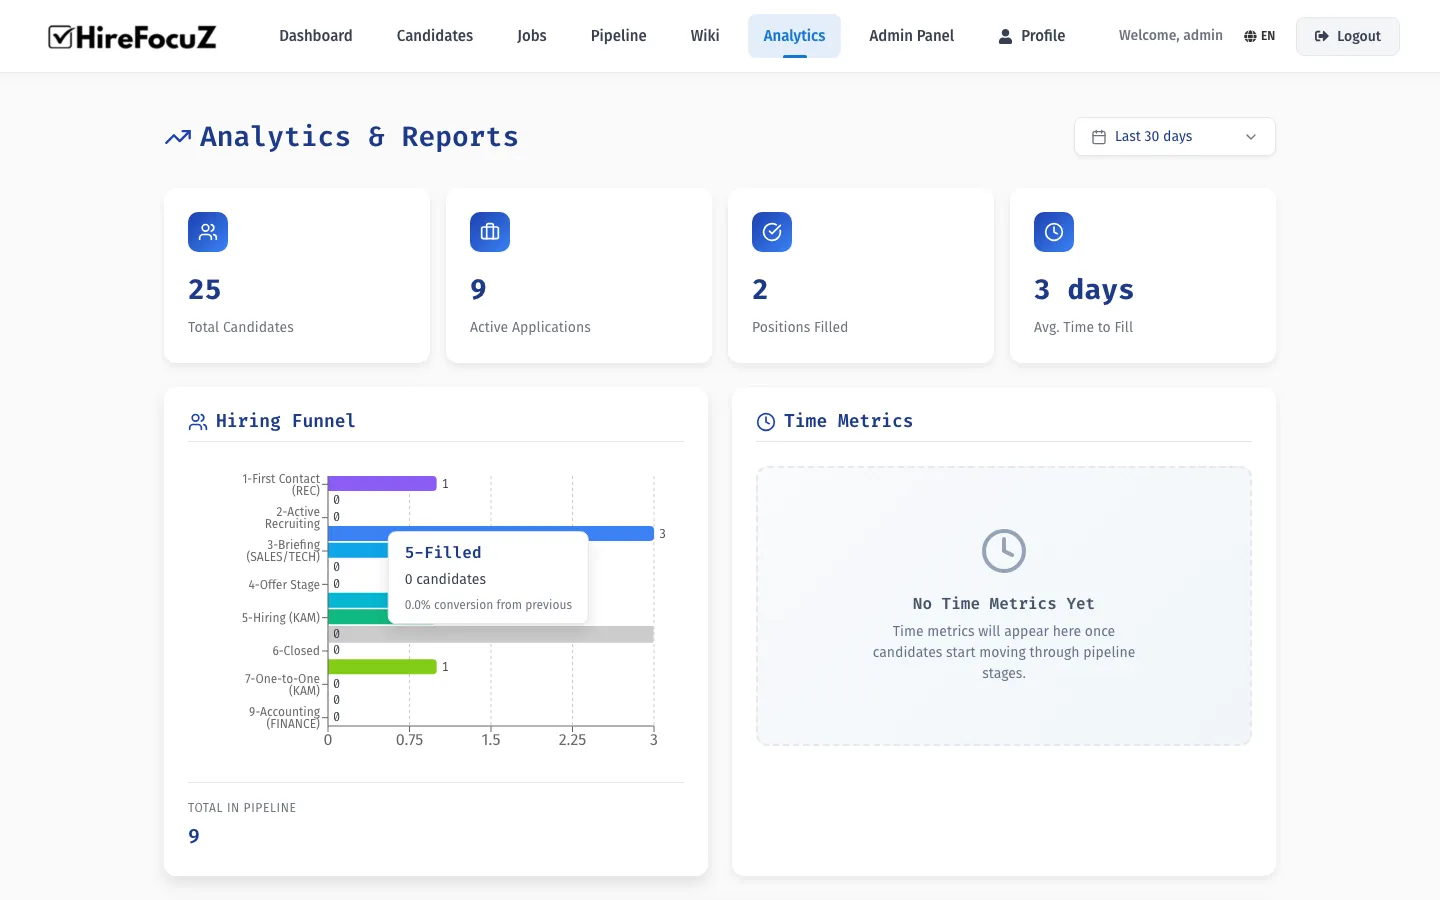Click the Positions Filled checkmark icon
This screenshot has height=900, width=1440.
point(771,231)
